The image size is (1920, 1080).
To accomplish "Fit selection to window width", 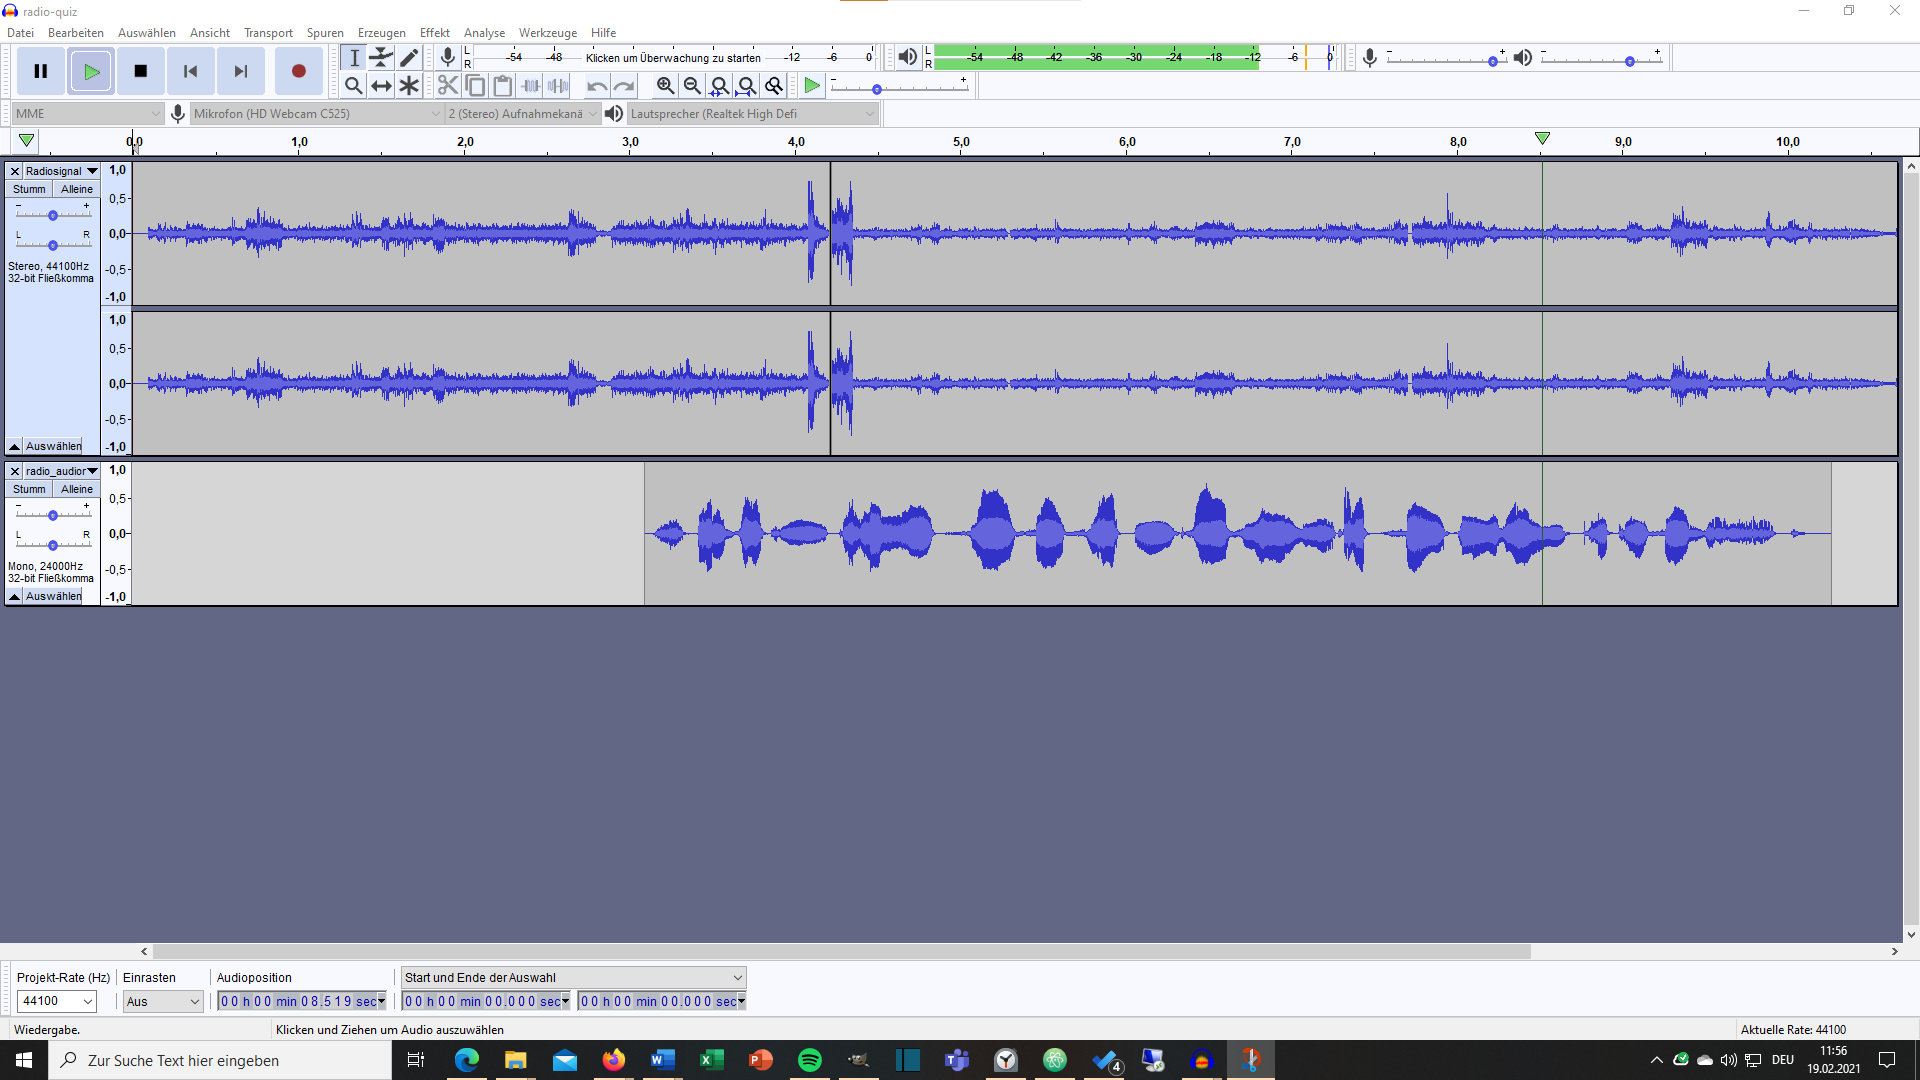I will click(719, 86).
